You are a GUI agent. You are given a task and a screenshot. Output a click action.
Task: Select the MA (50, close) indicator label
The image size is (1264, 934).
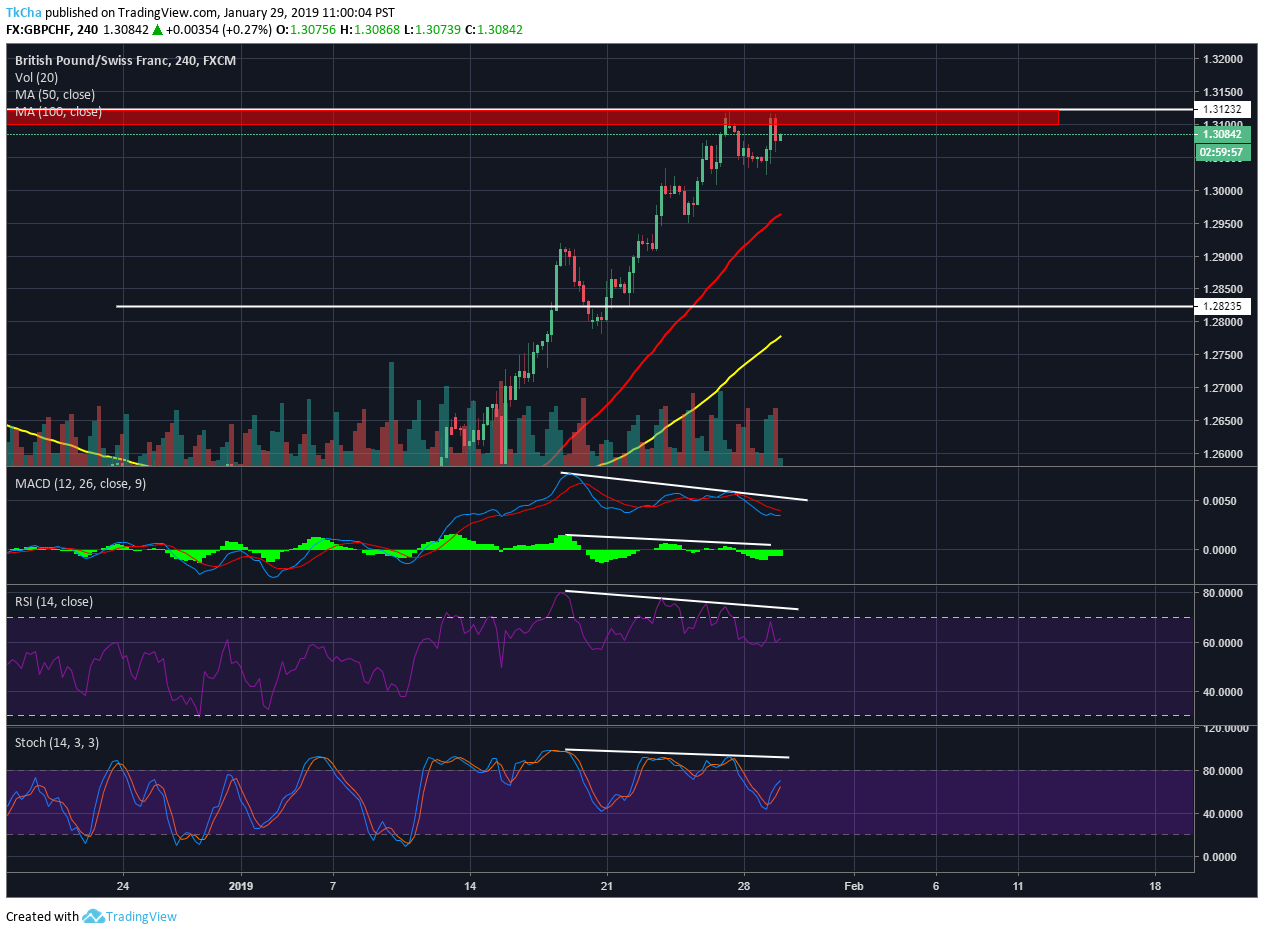(55, 94)
